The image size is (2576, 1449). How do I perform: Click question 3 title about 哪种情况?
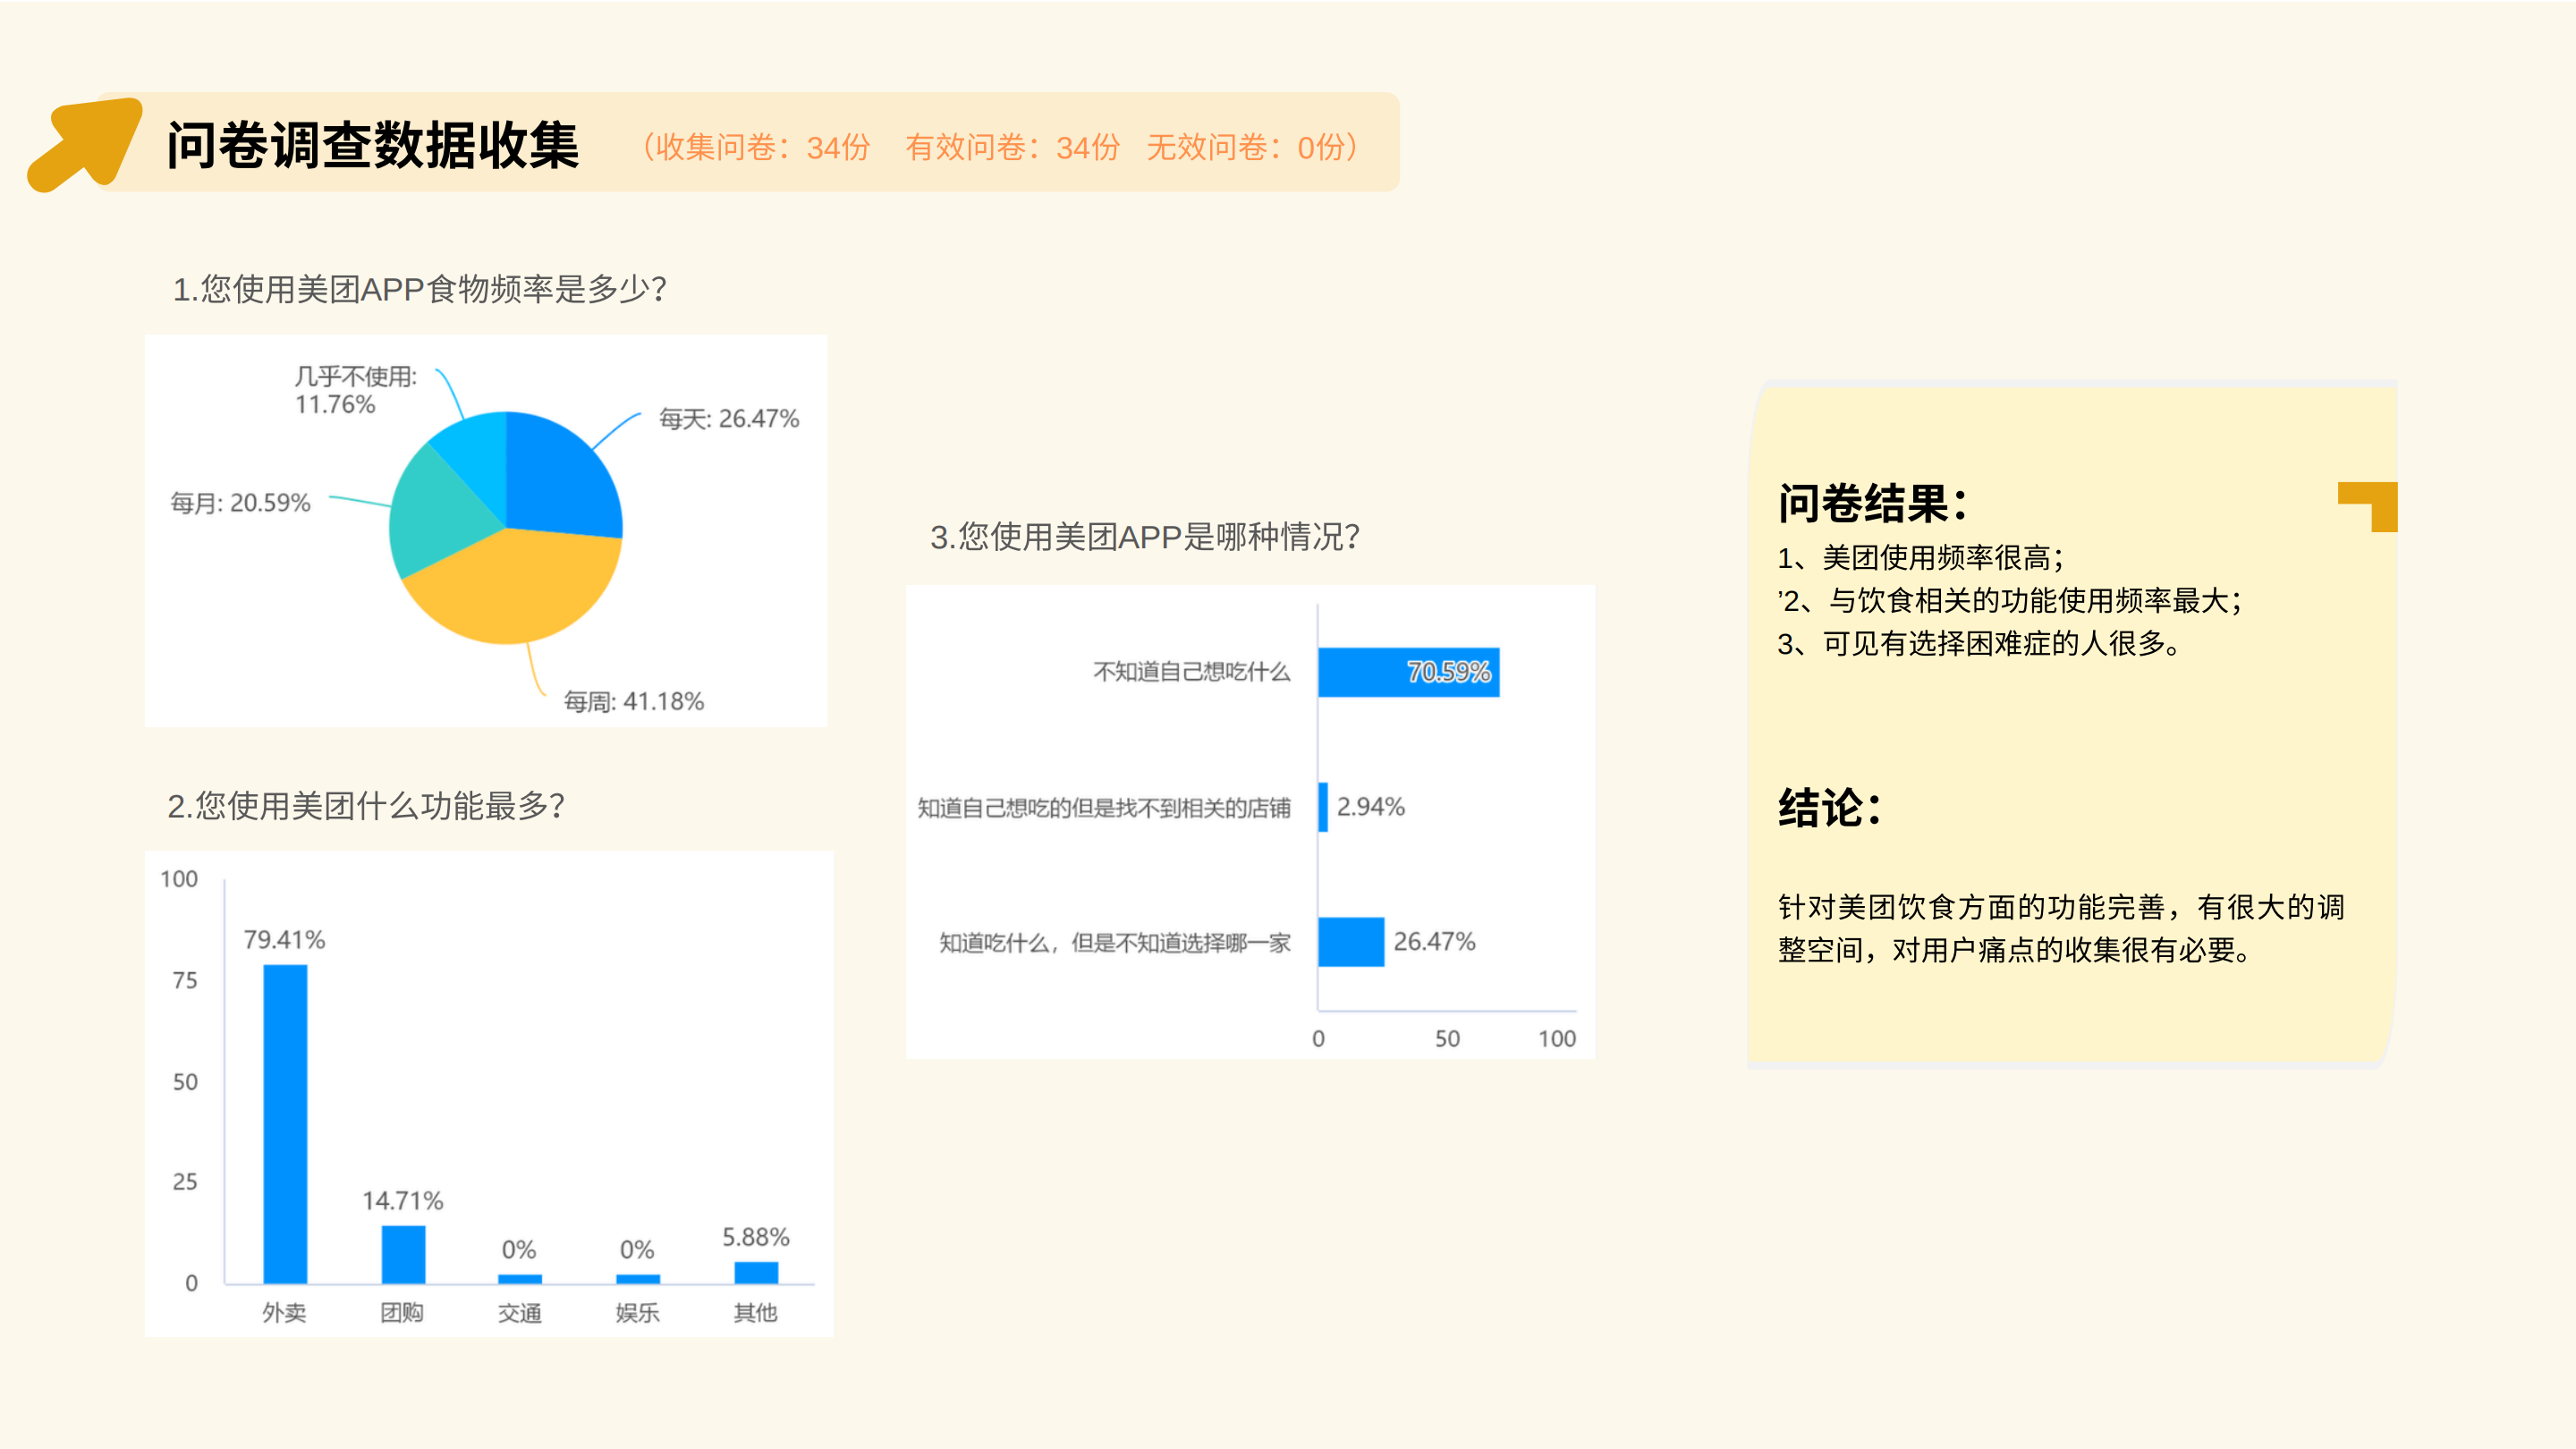click(x=1144, y=537)
